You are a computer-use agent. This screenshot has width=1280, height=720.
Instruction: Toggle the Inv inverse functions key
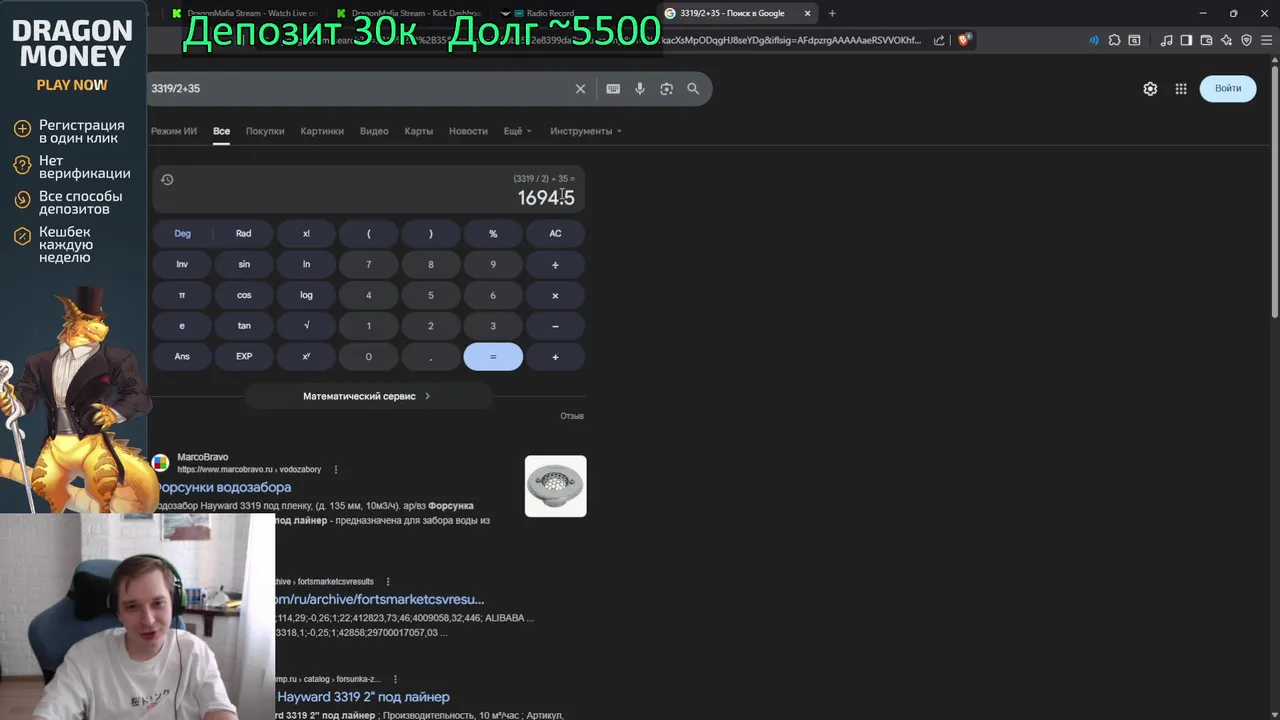(182, 265)
